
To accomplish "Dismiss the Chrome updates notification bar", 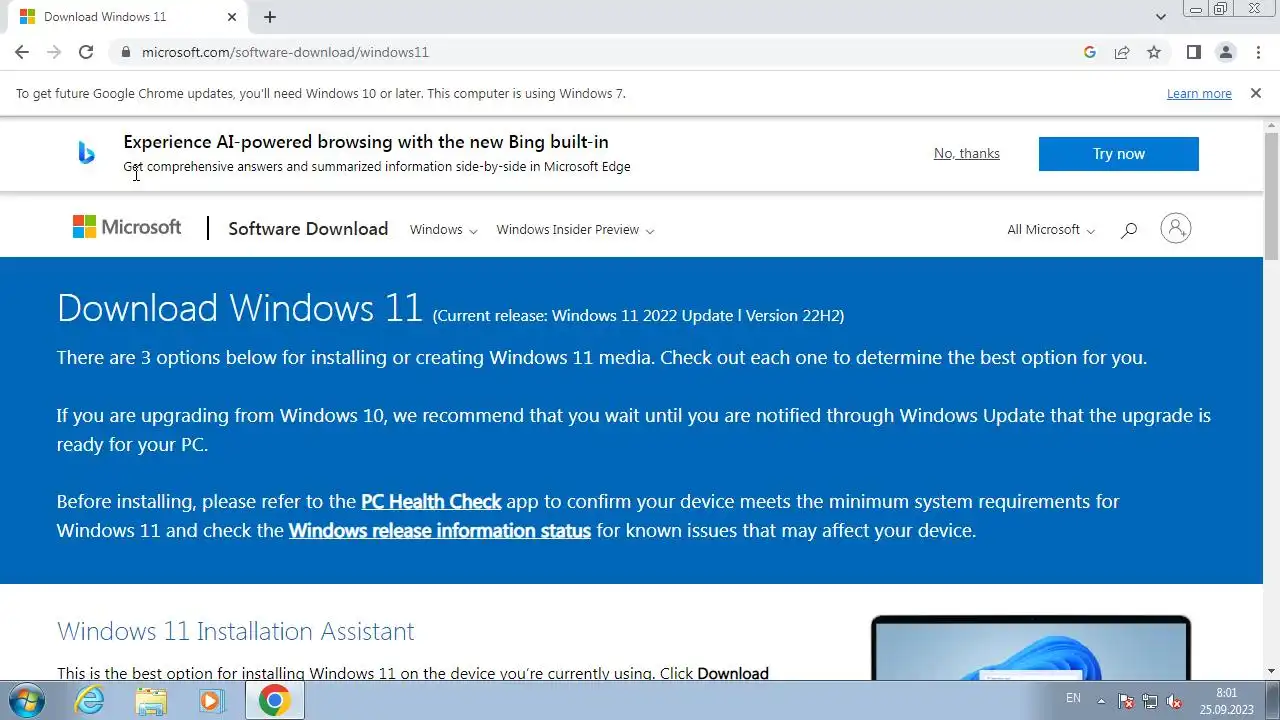I will point(1255,93).
